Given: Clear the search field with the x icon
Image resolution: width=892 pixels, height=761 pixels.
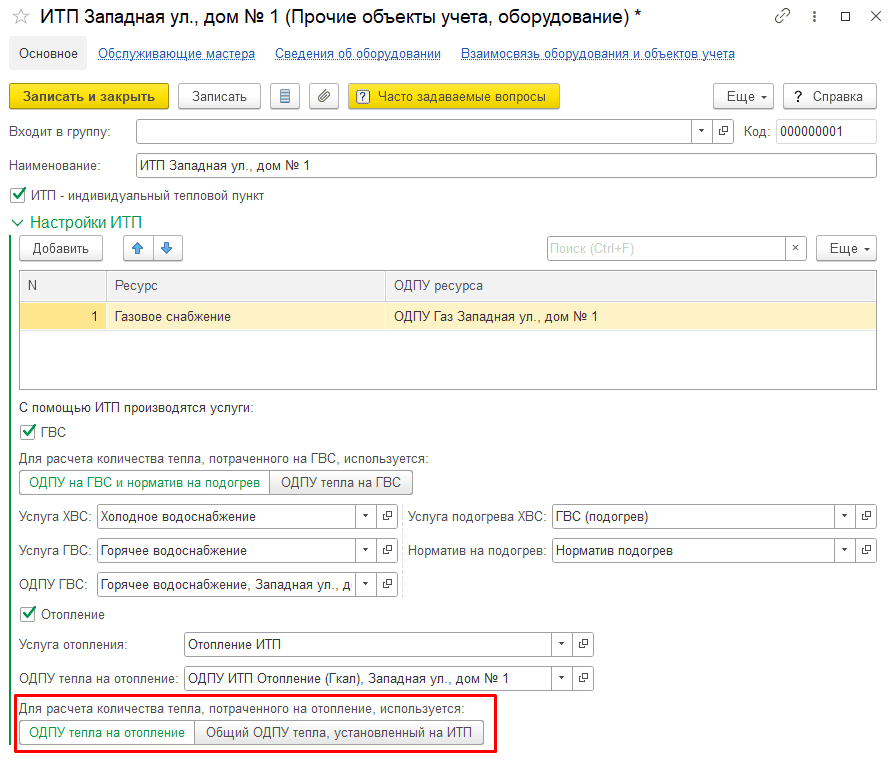Looking at the screenshot, I should click(x=795, y=249).
